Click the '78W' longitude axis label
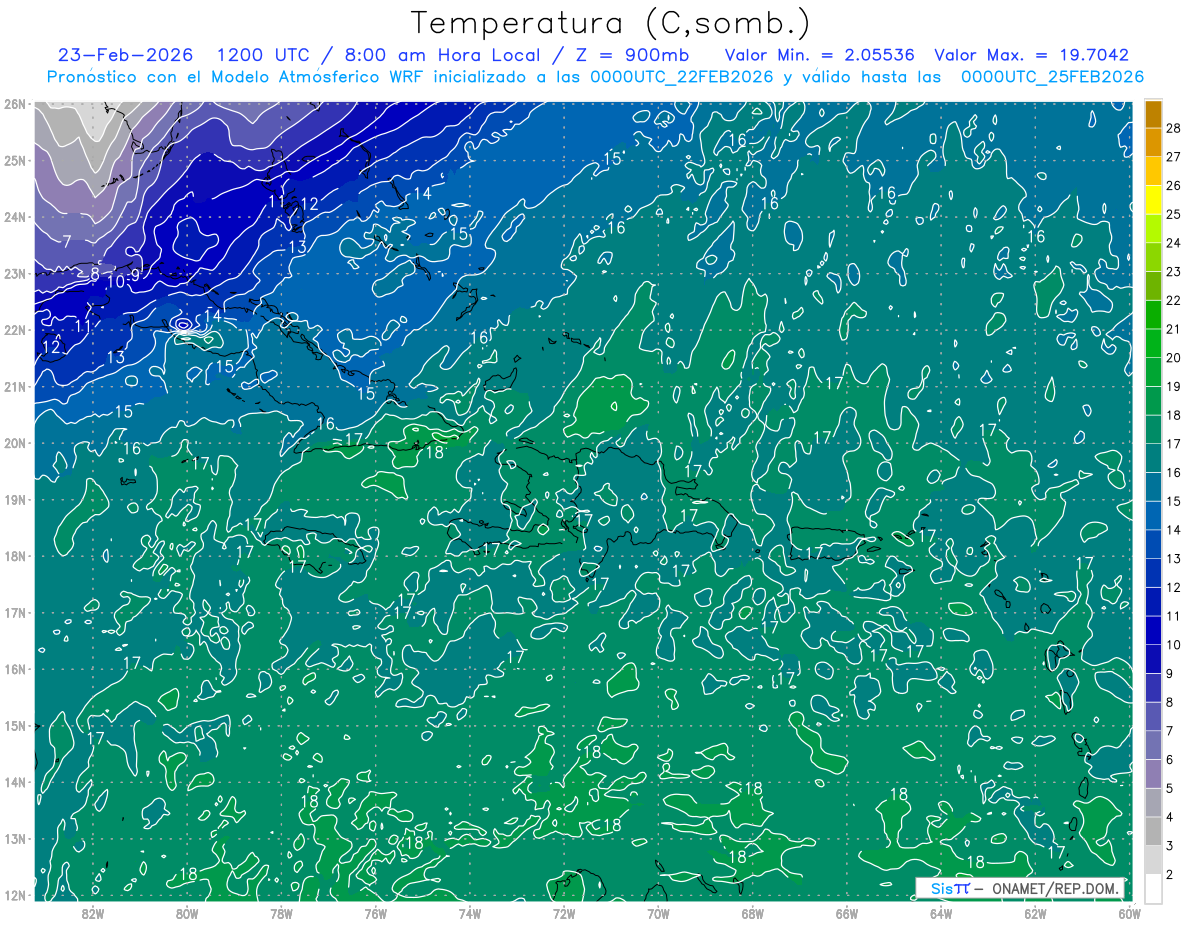 281,913
